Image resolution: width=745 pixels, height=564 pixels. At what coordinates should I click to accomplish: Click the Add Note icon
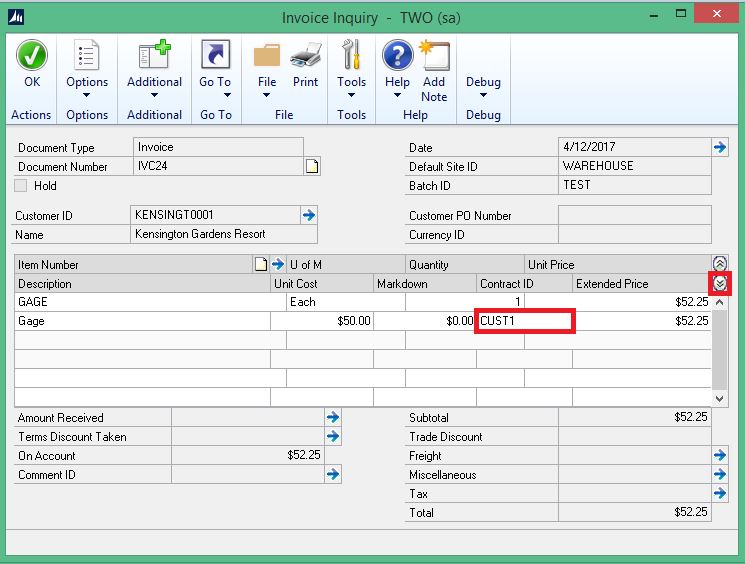pos(434,55)
